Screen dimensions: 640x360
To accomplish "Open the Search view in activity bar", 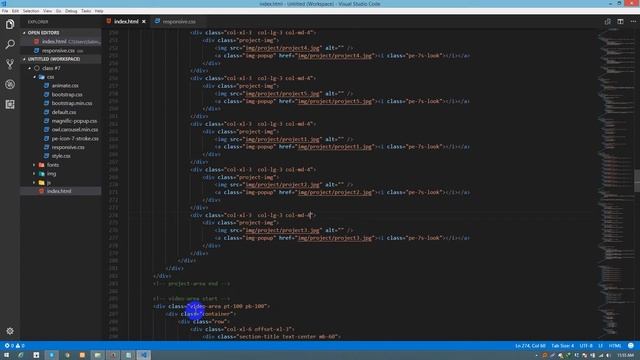I will point(10,44).
